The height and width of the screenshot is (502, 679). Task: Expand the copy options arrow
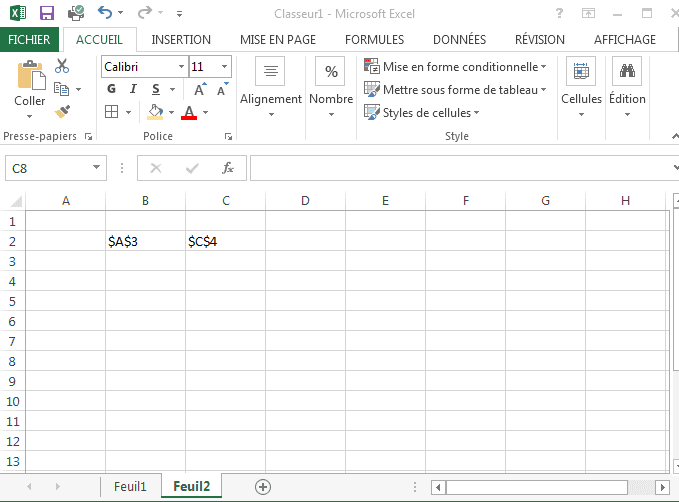tap(78, 89)
